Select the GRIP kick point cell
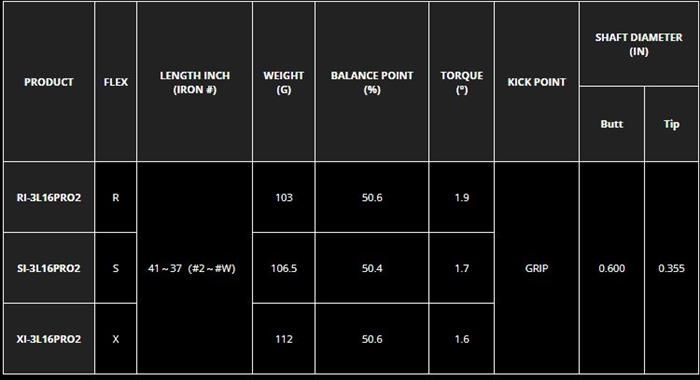700x380 pixels. (537, 268)
